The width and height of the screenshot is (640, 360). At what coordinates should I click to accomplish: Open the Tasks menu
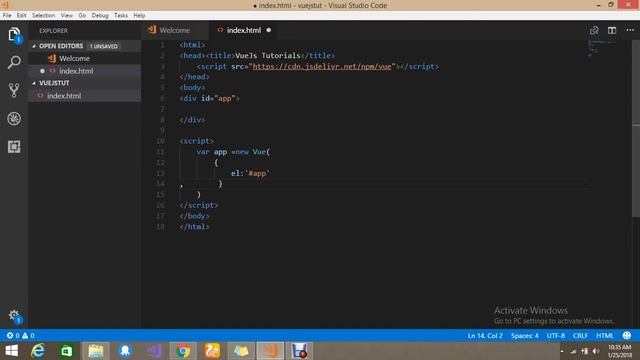(120, 16)
